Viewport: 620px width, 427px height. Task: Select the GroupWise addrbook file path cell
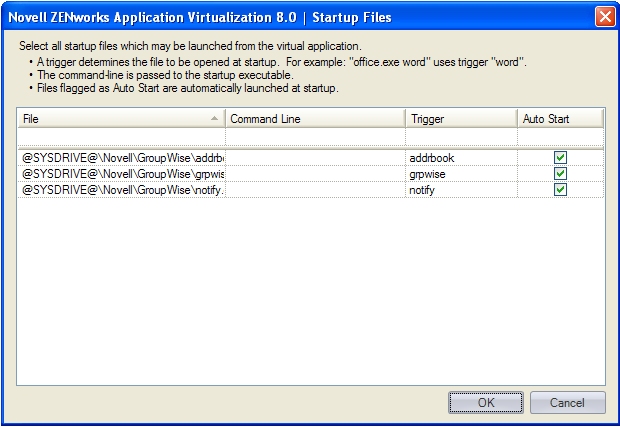(122, 158)
